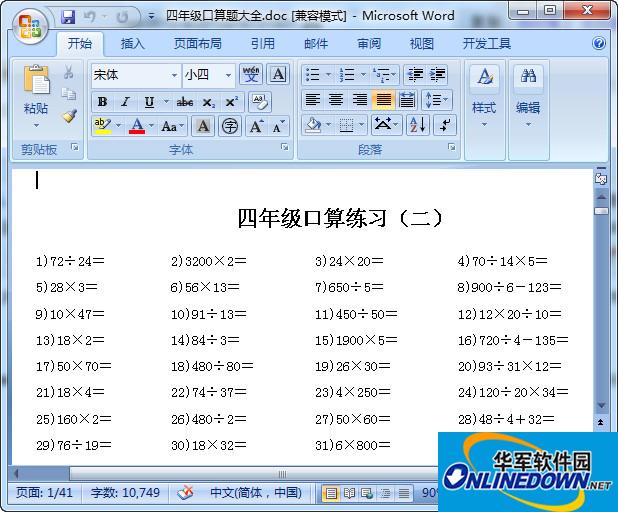Expand the numbering list dropdown
The width and height of the screenshot is (618, 512).
363,74
